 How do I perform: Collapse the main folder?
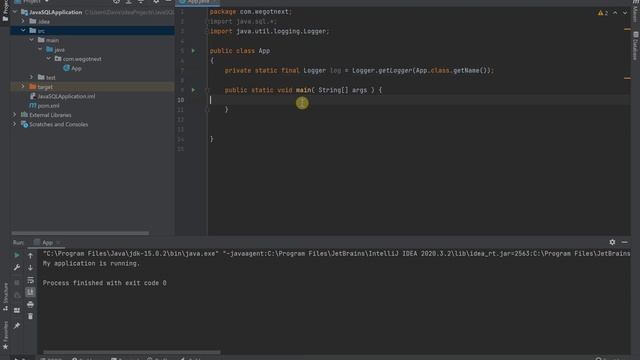(x=32, y=40)
